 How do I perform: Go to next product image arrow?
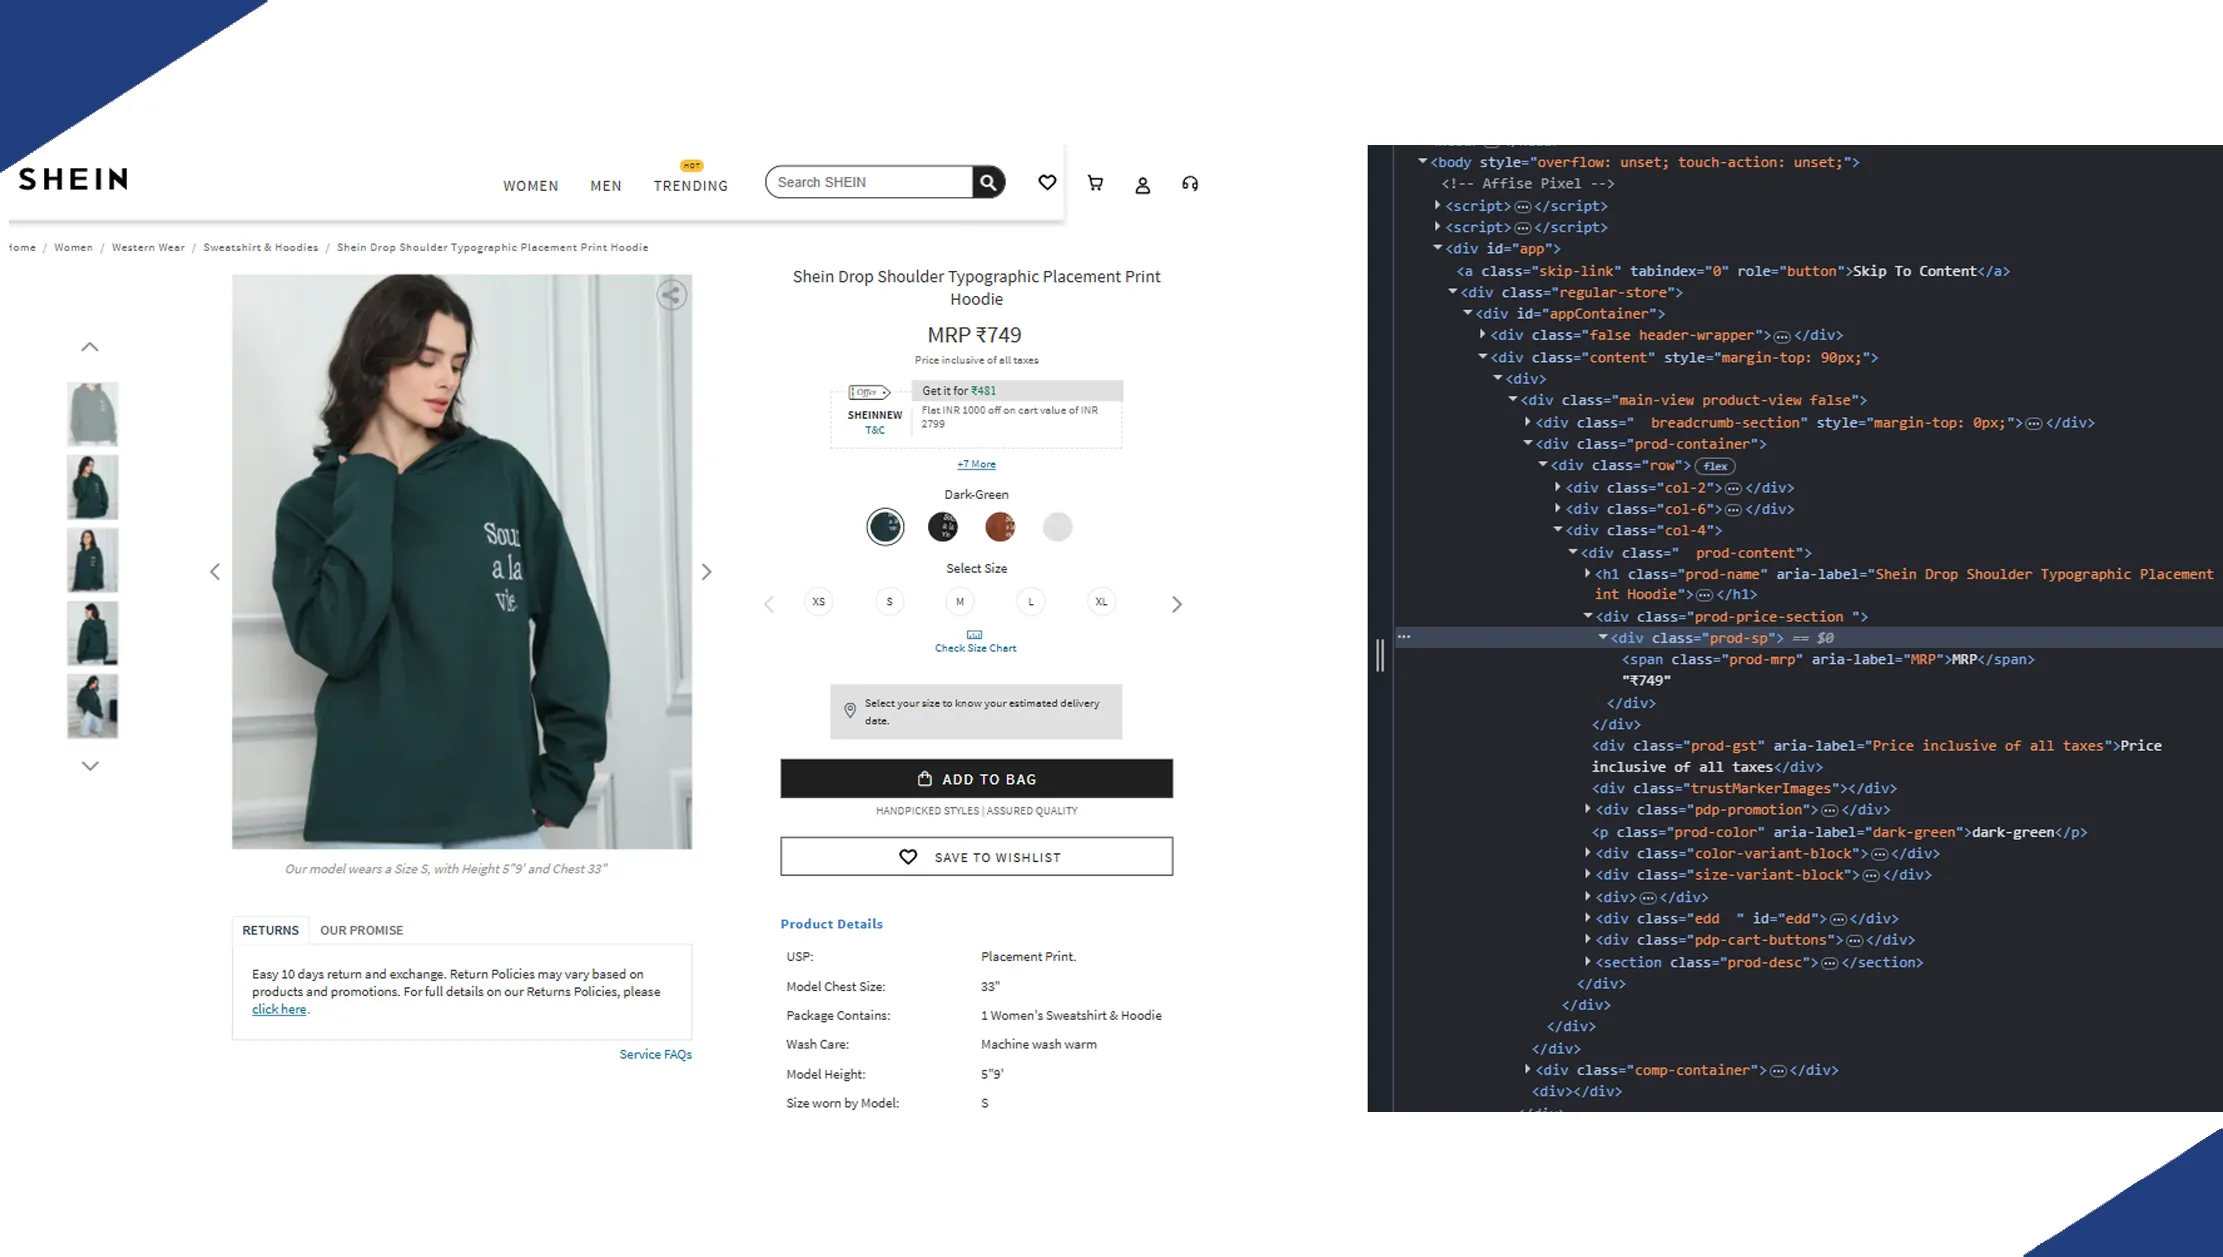point(706,572)
